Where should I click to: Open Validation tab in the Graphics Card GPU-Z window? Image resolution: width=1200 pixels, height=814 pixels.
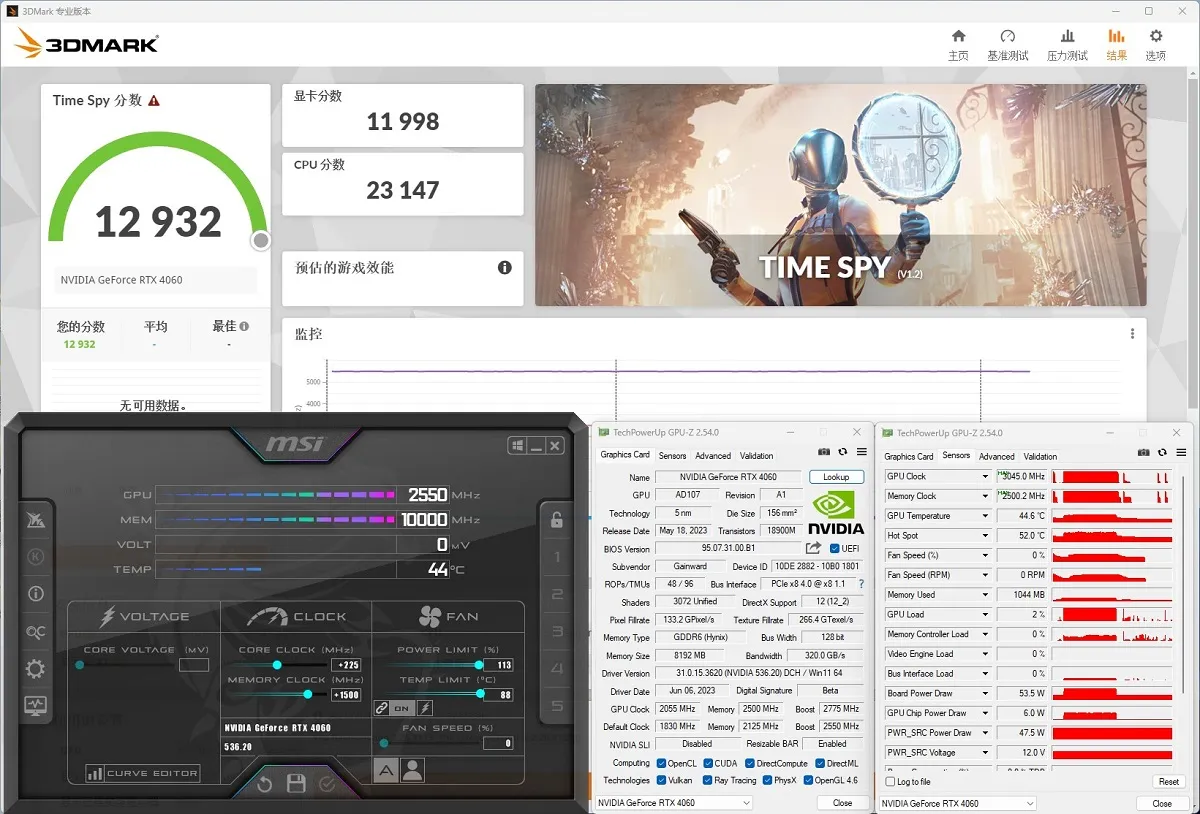757,456
